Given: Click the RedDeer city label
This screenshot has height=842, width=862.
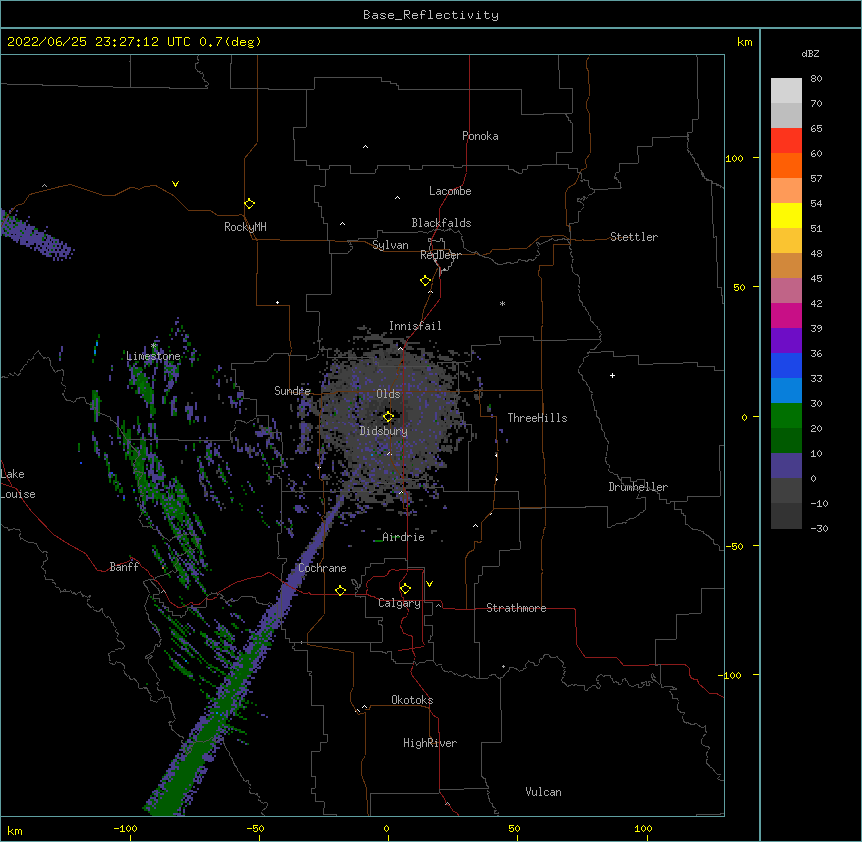Looking at the screenshot, I should click(440, 255).
